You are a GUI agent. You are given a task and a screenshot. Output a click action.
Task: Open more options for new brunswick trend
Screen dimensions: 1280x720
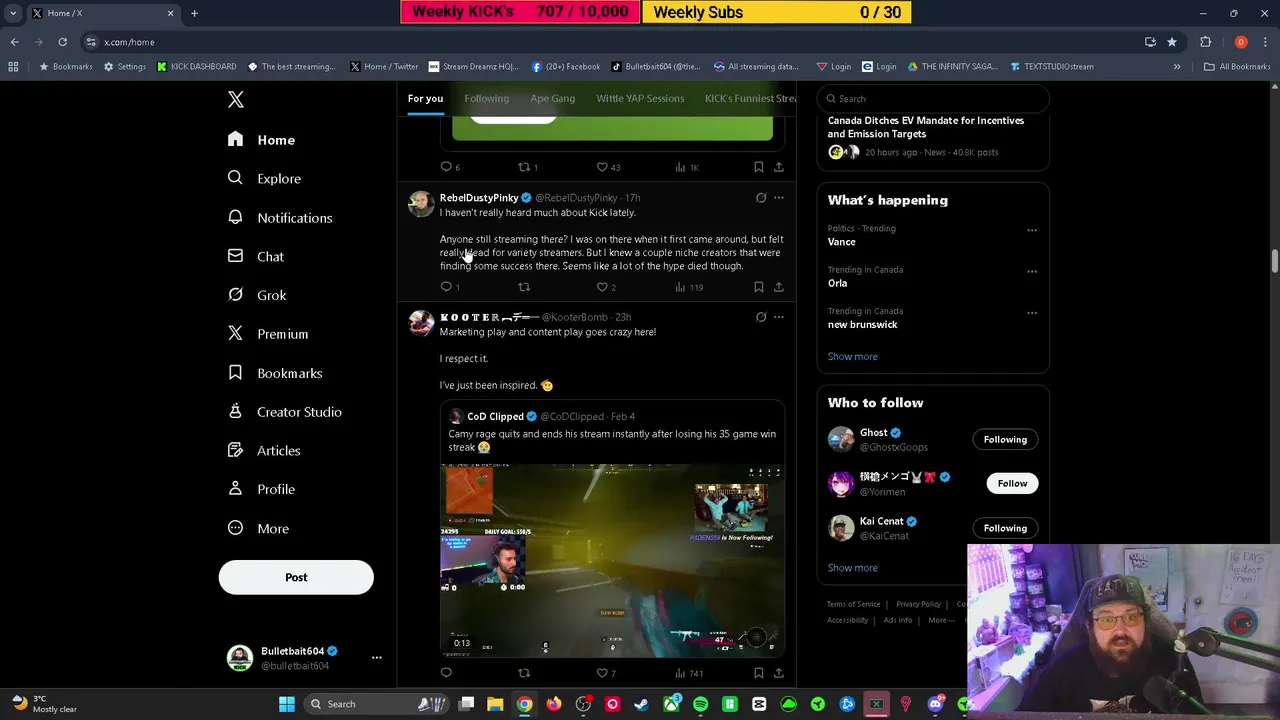[1032, 312]
